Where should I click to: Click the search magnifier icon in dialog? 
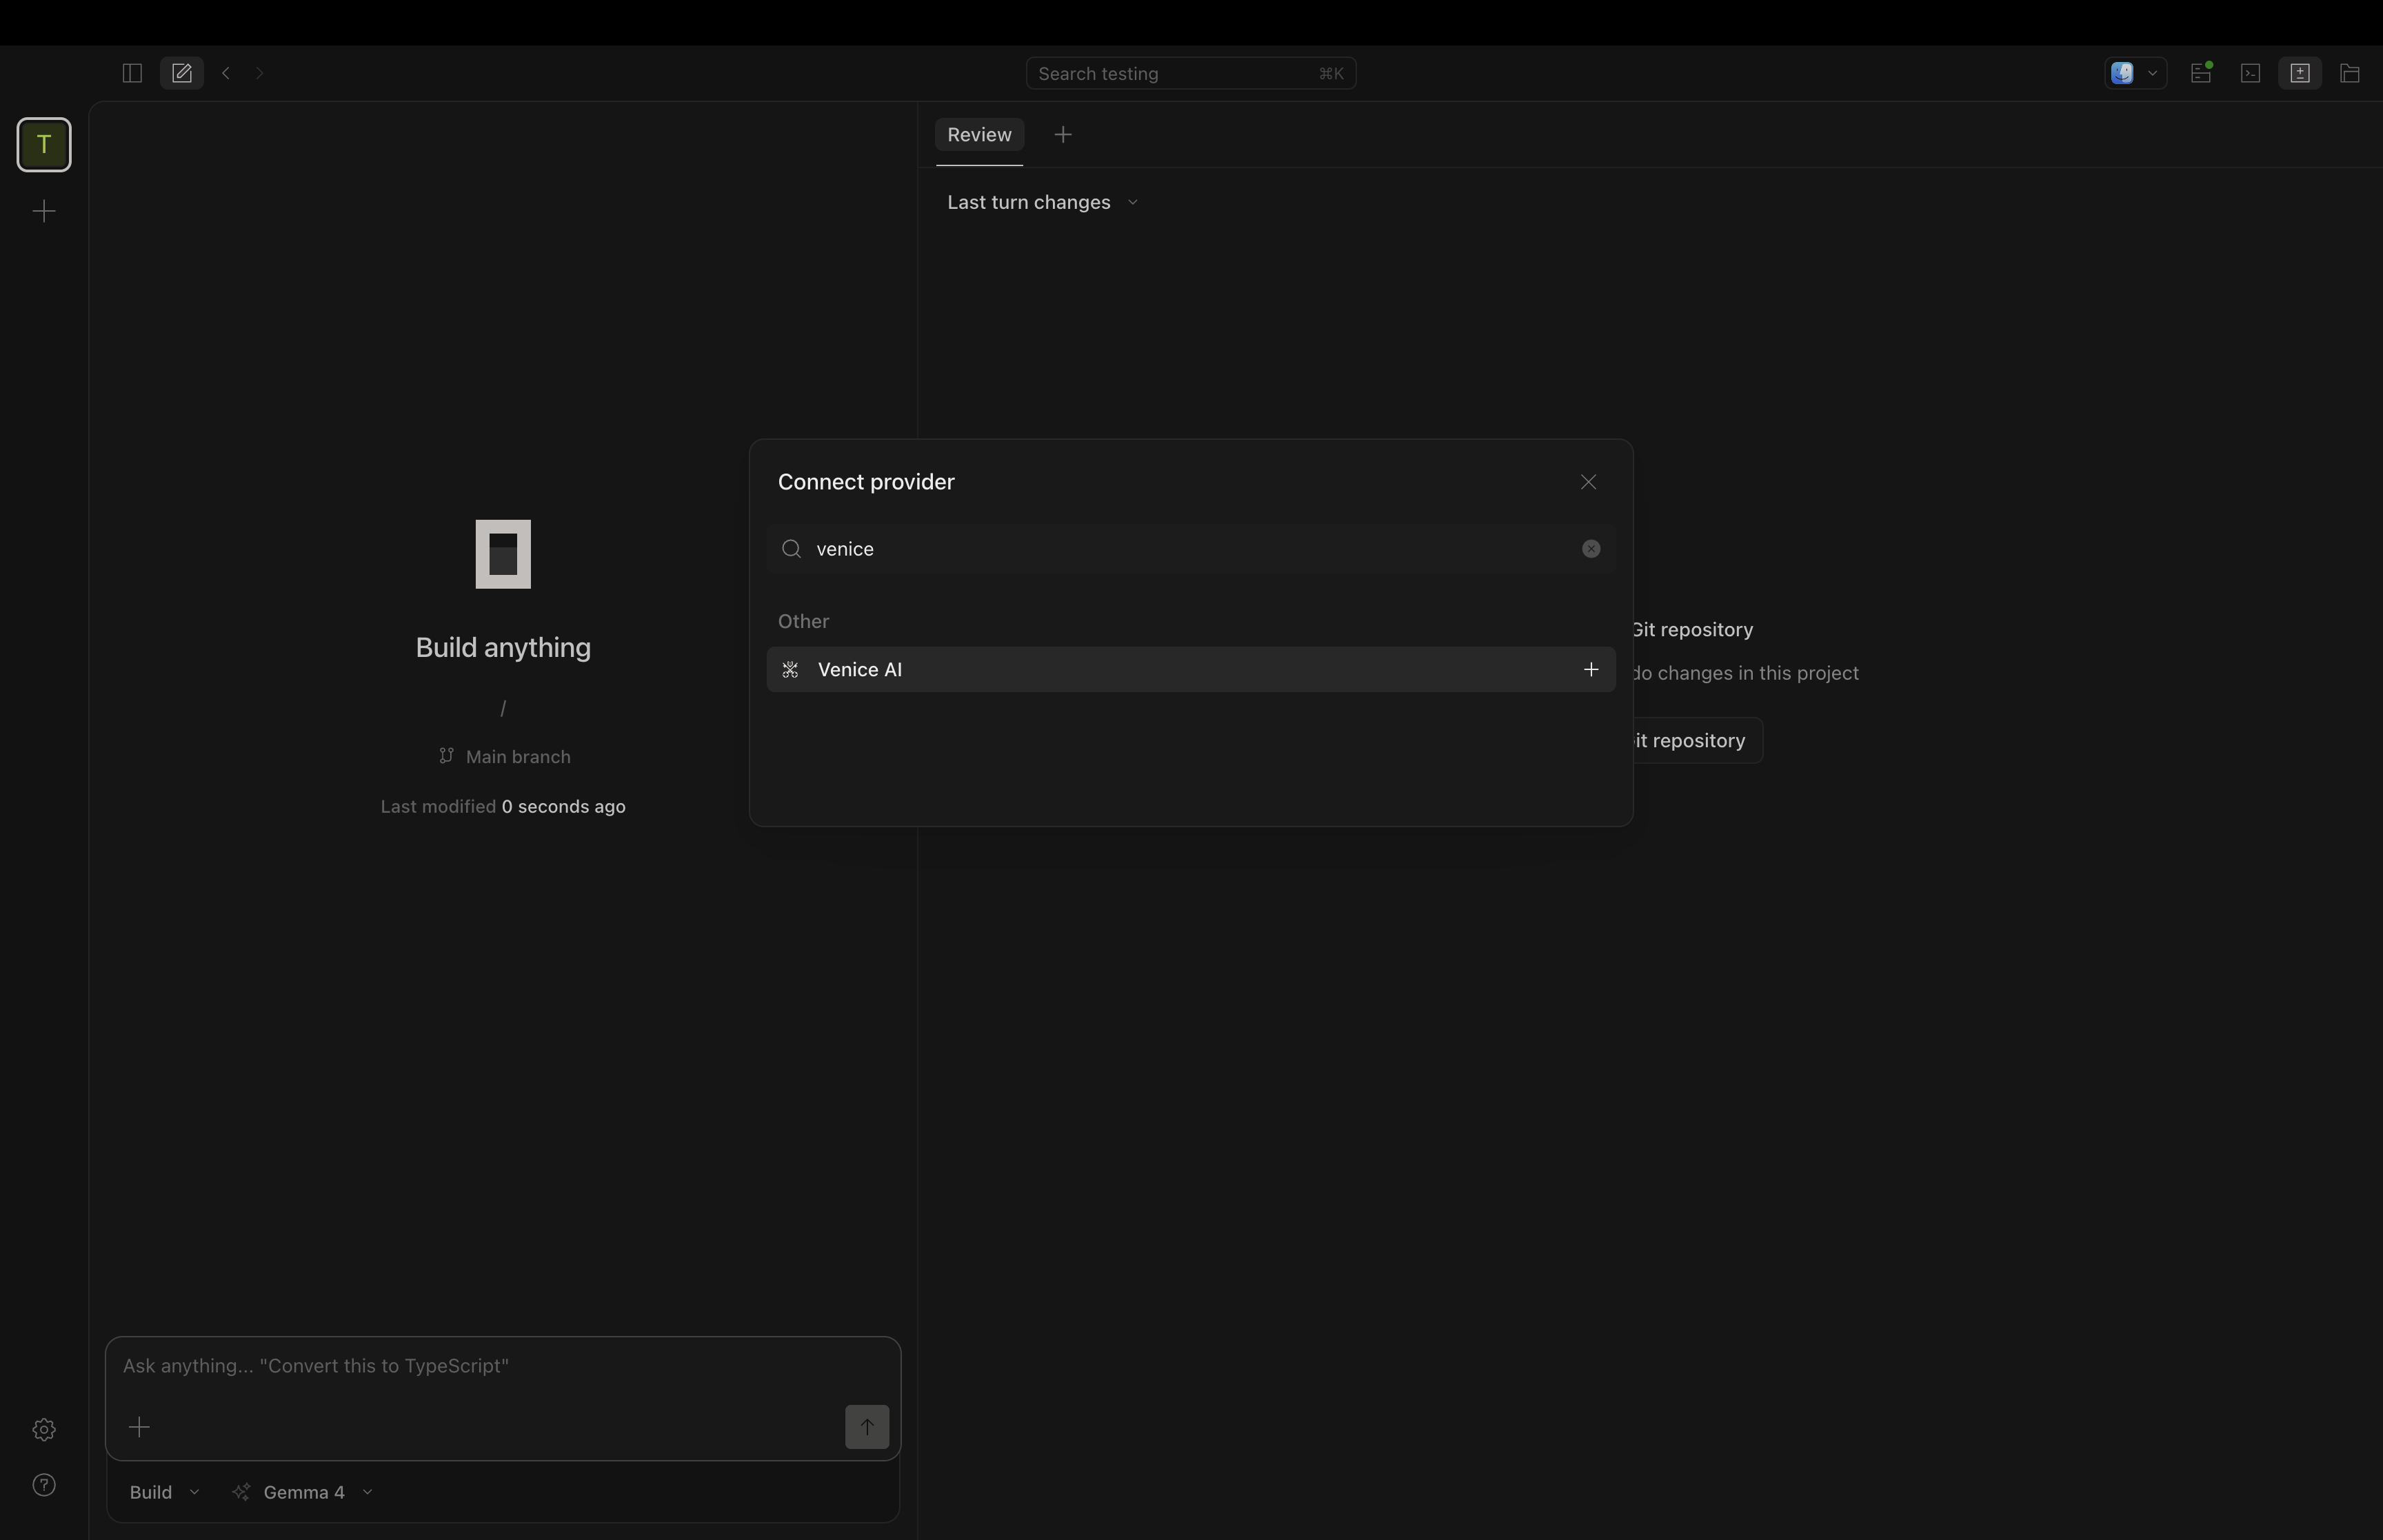point(791,549)
